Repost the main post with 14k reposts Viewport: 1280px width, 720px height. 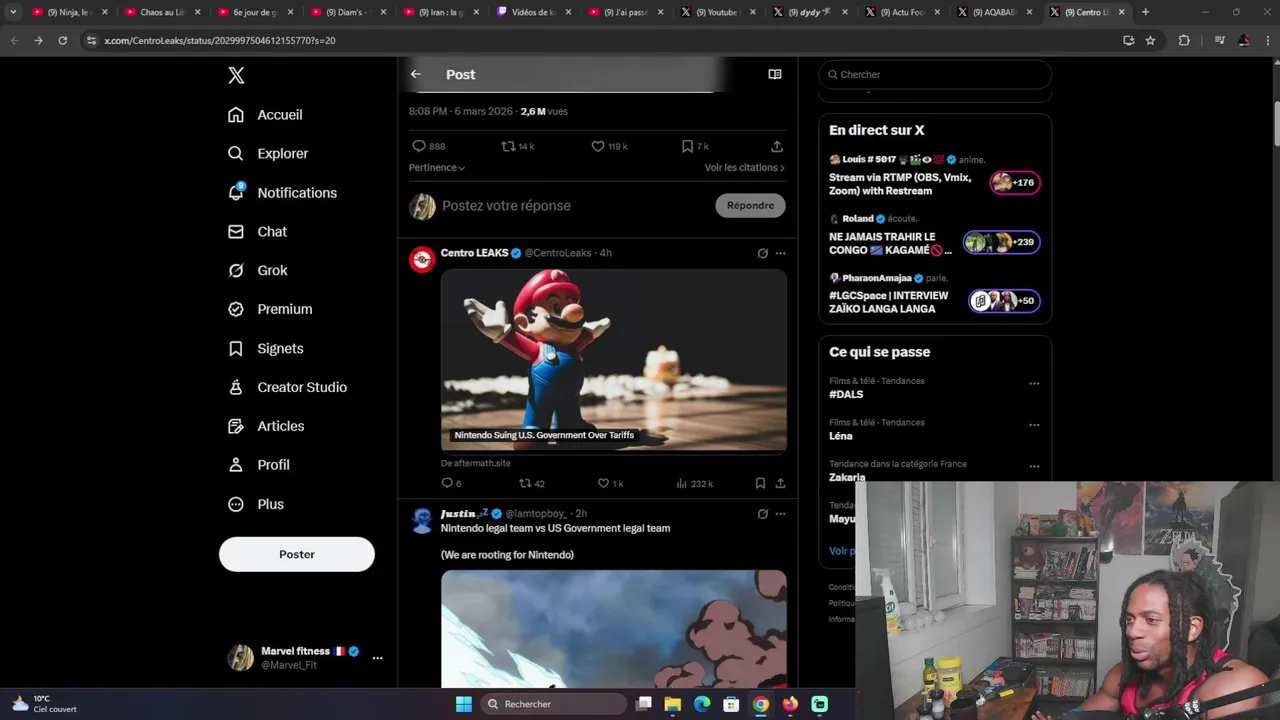coord(518,146)
